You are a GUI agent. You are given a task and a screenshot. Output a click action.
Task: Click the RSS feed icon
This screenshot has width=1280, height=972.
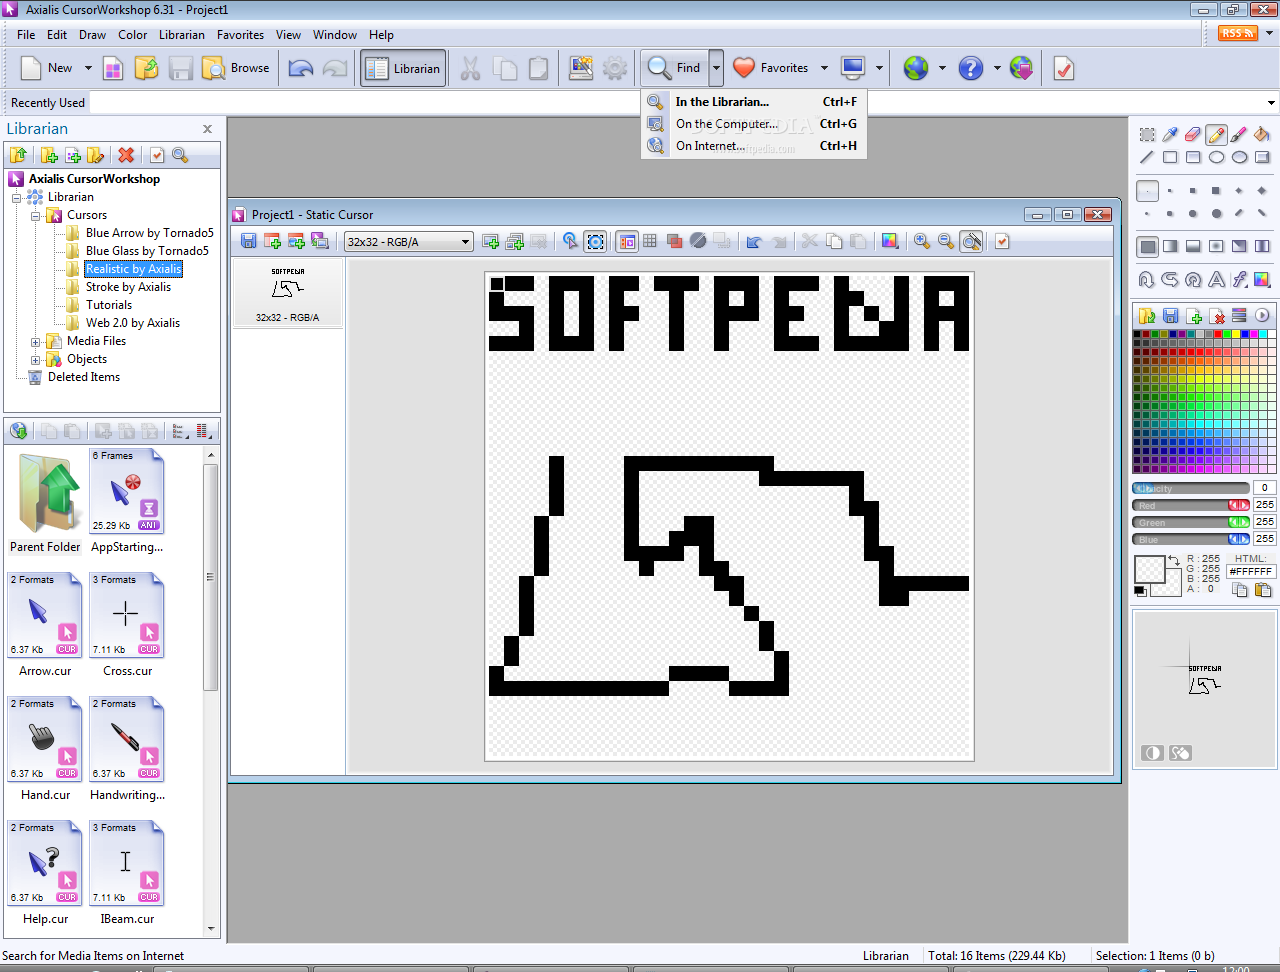pos(1238,33)
